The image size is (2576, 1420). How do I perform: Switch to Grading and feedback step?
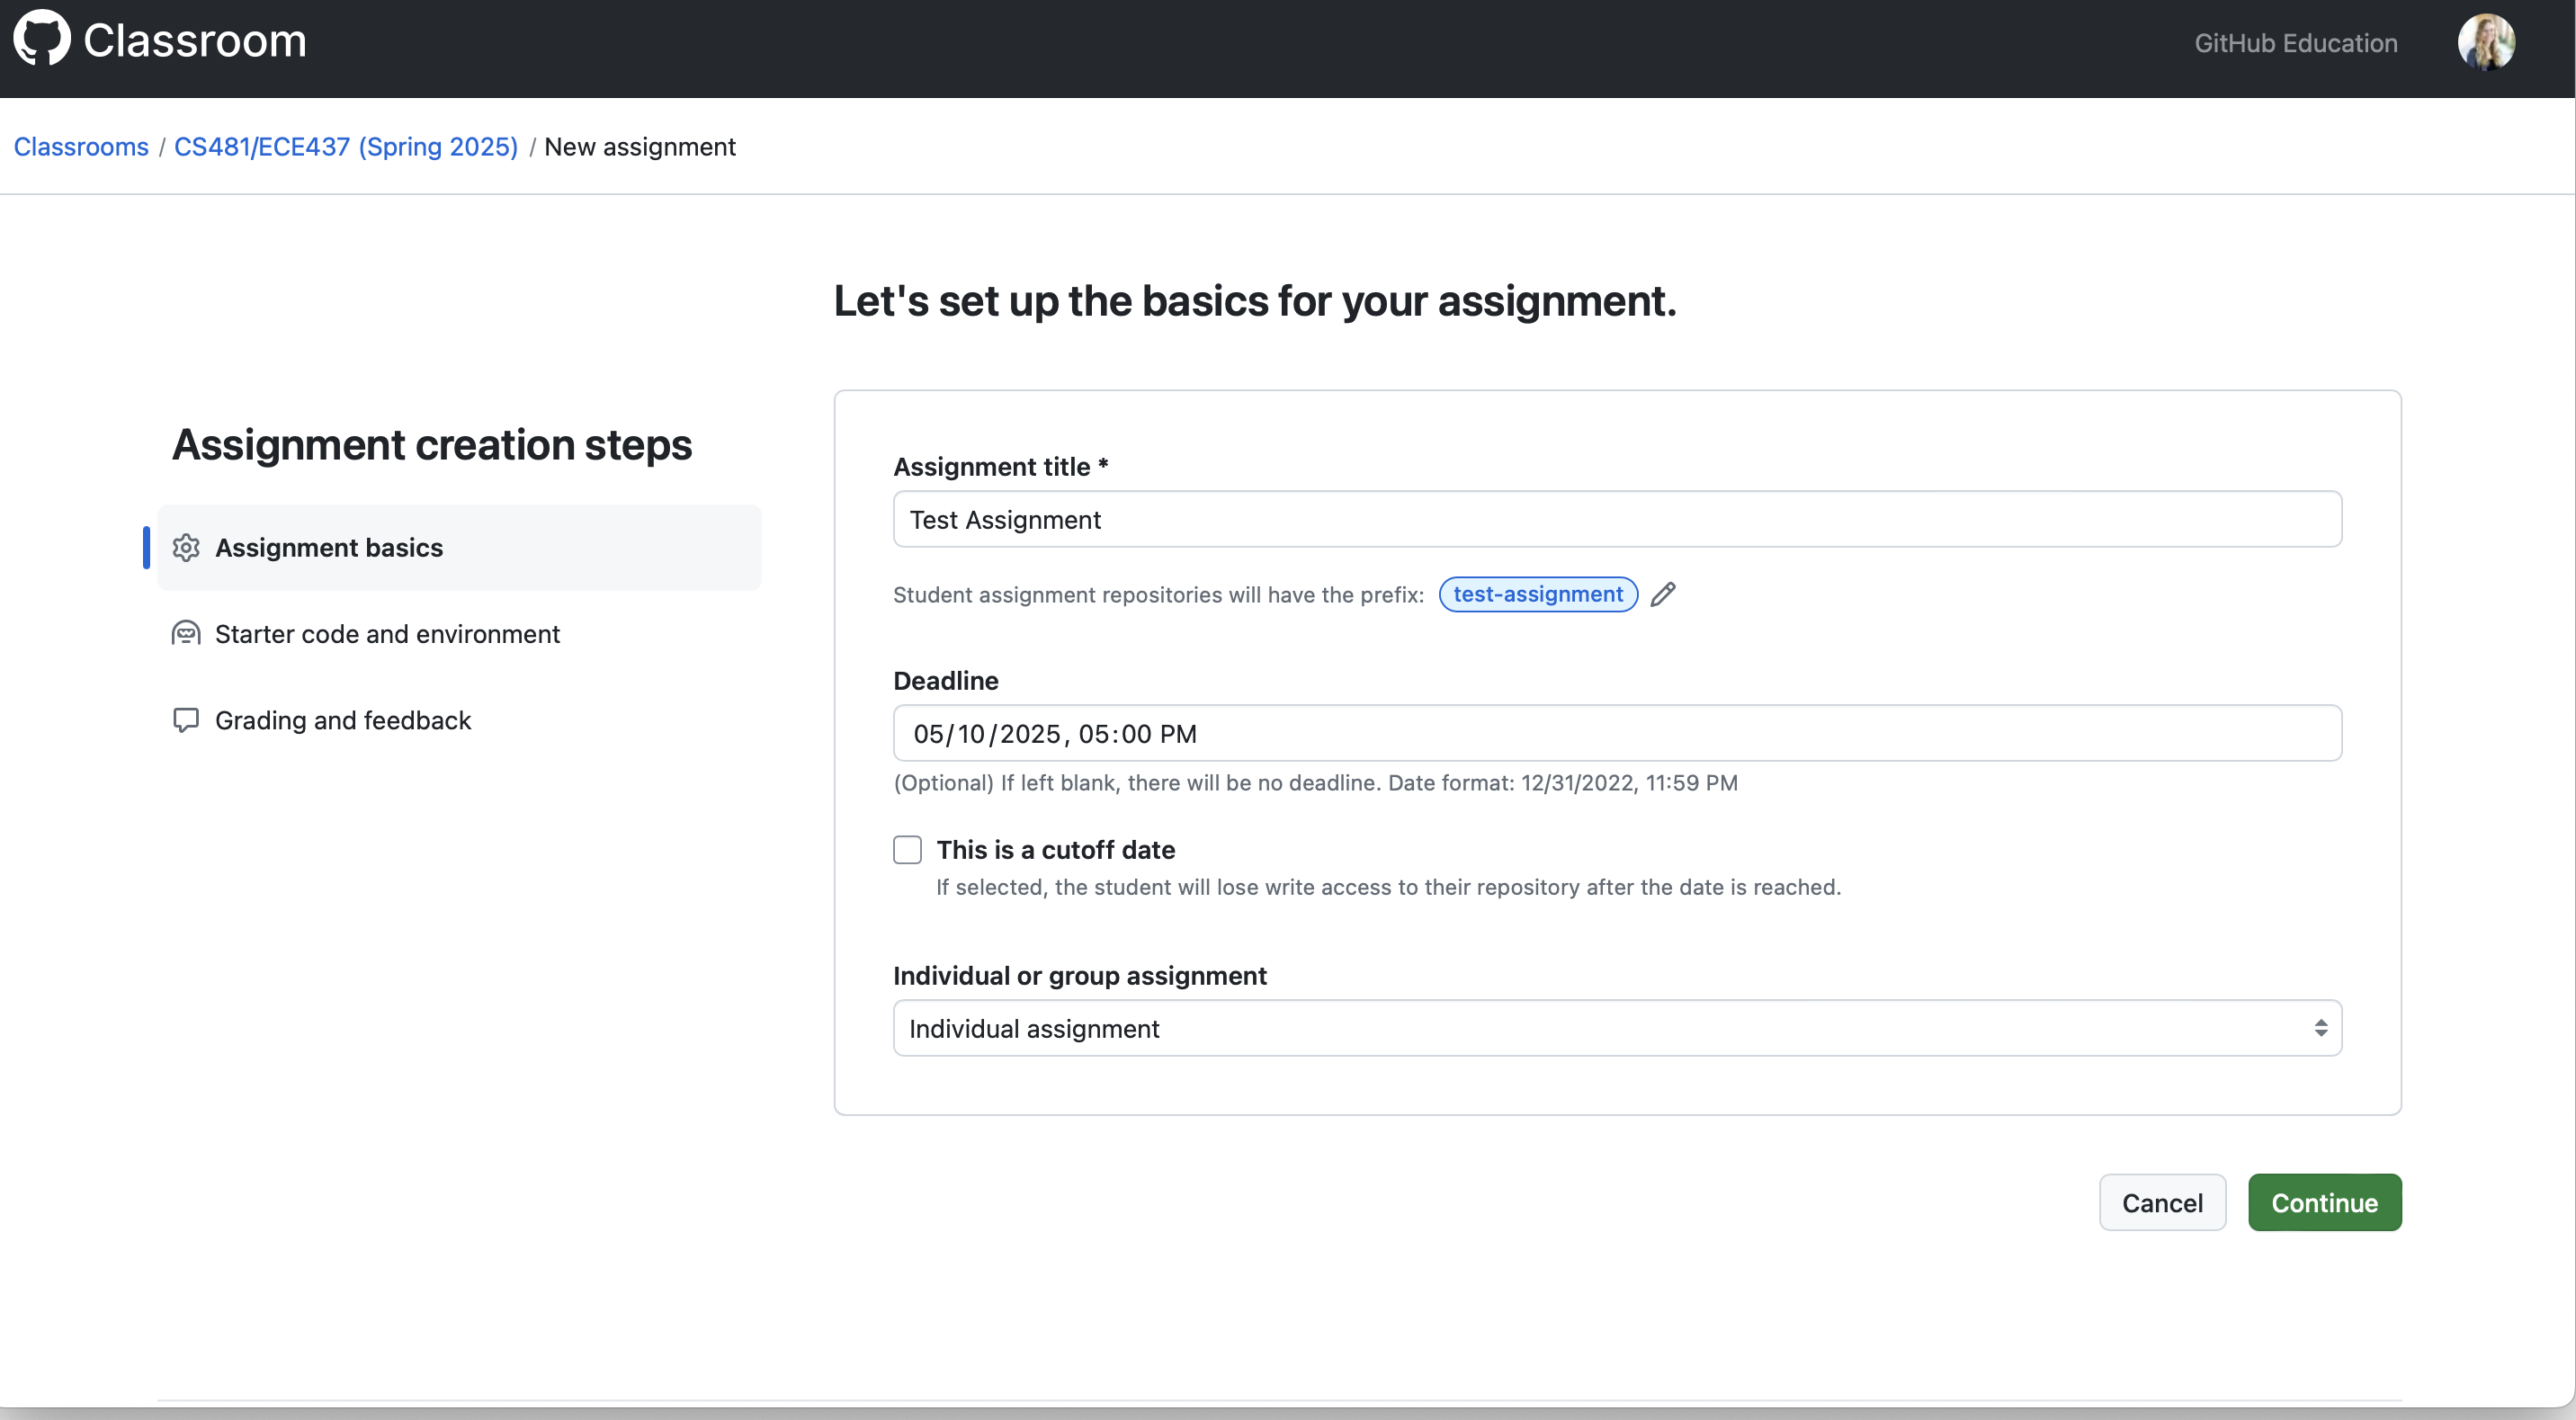point(343,720)
